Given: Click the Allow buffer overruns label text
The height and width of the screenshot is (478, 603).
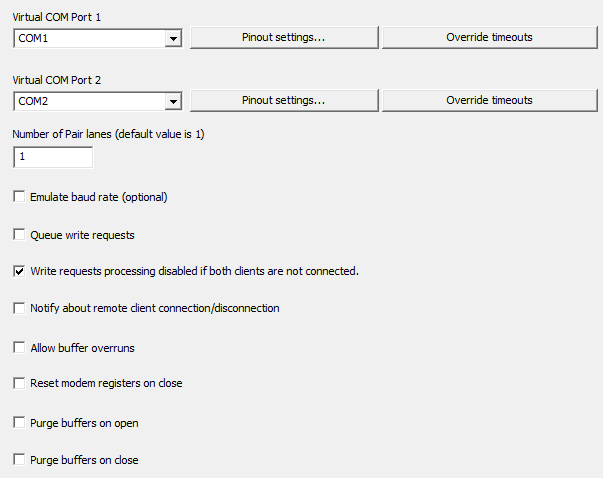Looking at the screenshot, I should tap(82, 348).
